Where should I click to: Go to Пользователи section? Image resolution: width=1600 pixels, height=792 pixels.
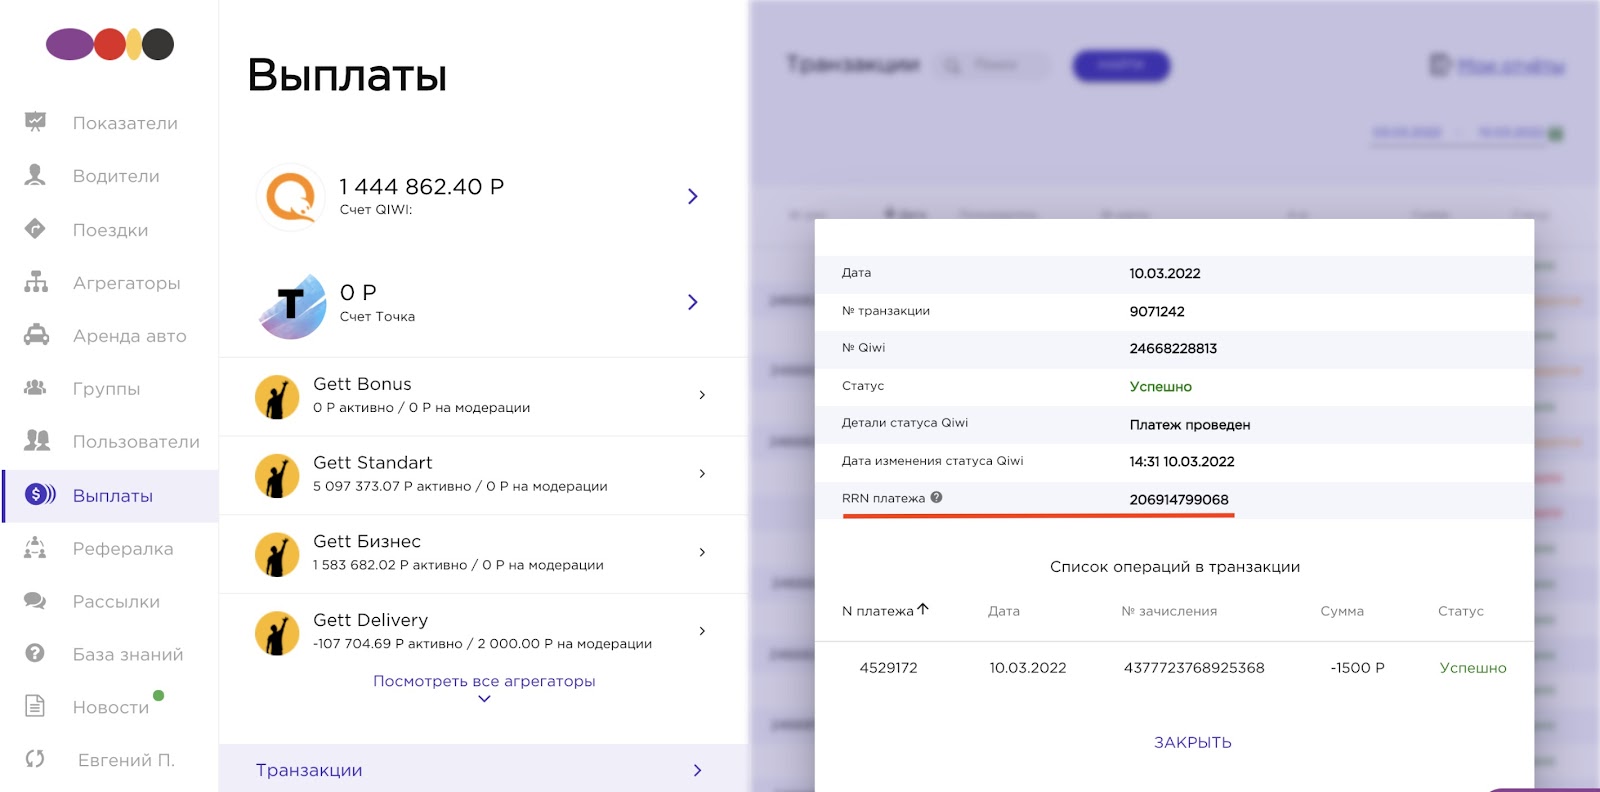click(136, 442)
